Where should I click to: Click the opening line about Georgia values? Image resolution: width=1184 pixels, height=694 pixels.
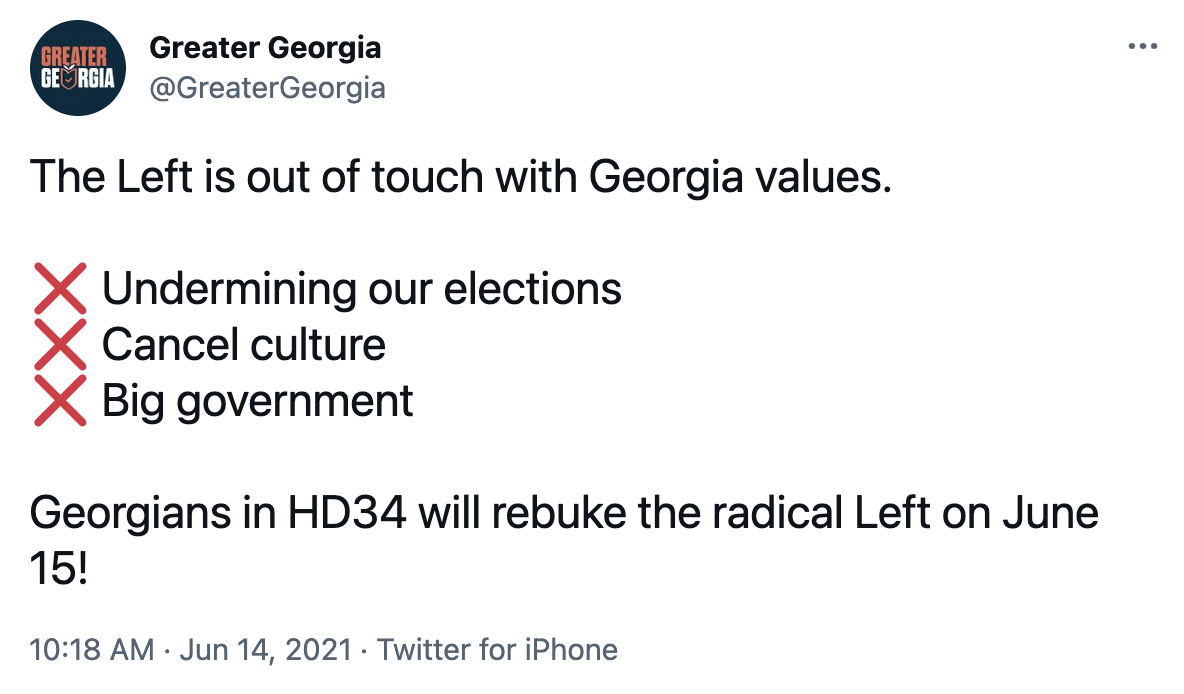coord(460,177)
